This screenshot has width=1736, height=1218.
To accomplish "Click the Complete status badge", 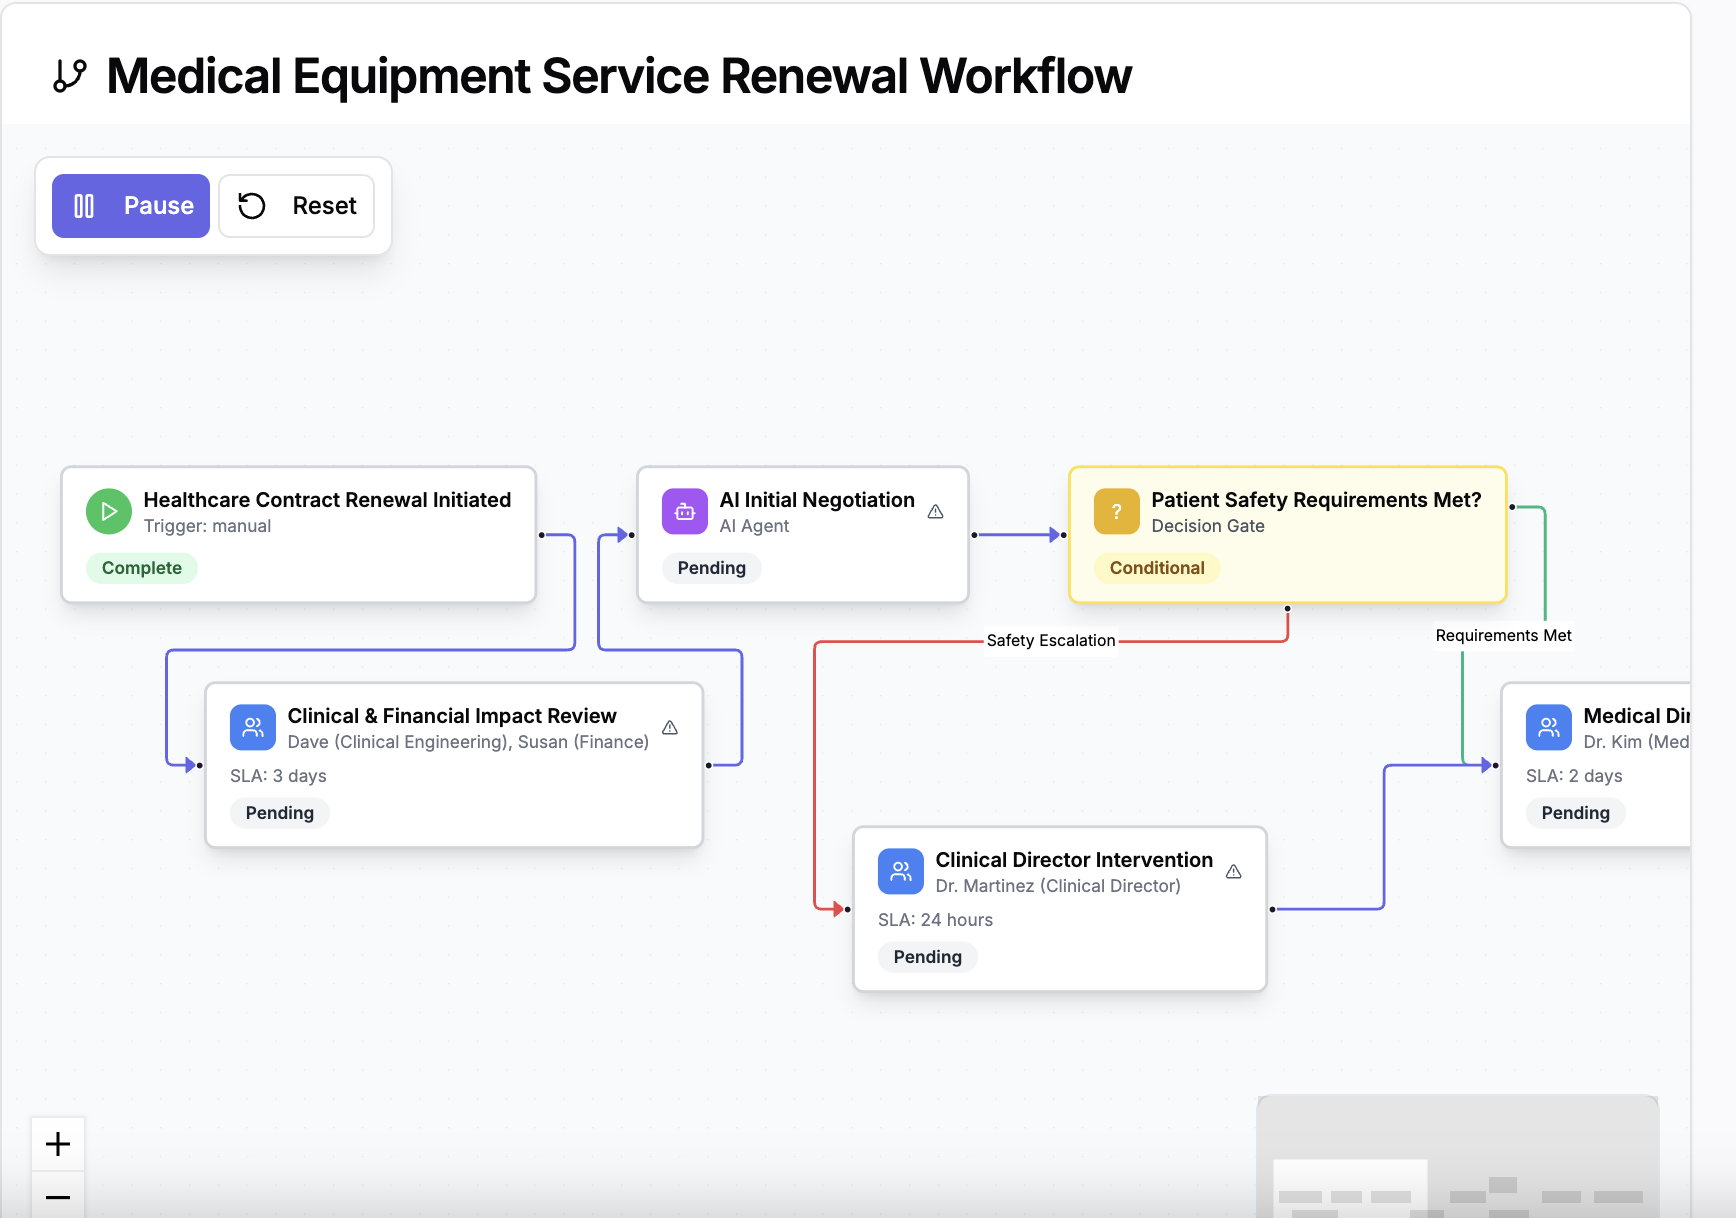I will [142, 568].
